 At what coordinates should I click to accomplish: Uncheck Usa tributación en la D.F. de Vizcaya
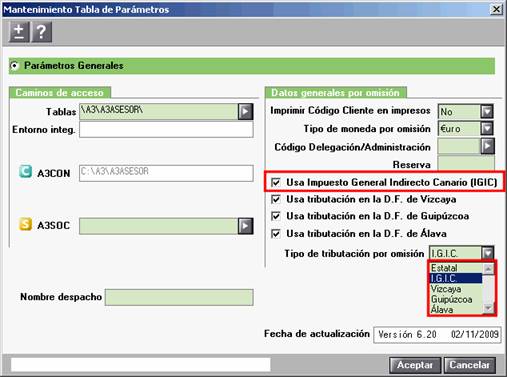pyautogui.click(x=276, y=199)
